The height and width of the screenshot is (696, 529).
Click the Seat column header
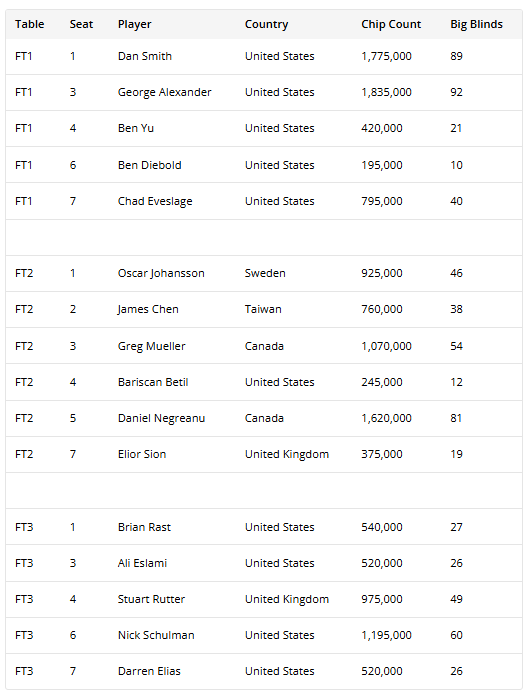(x=81, y=24)
